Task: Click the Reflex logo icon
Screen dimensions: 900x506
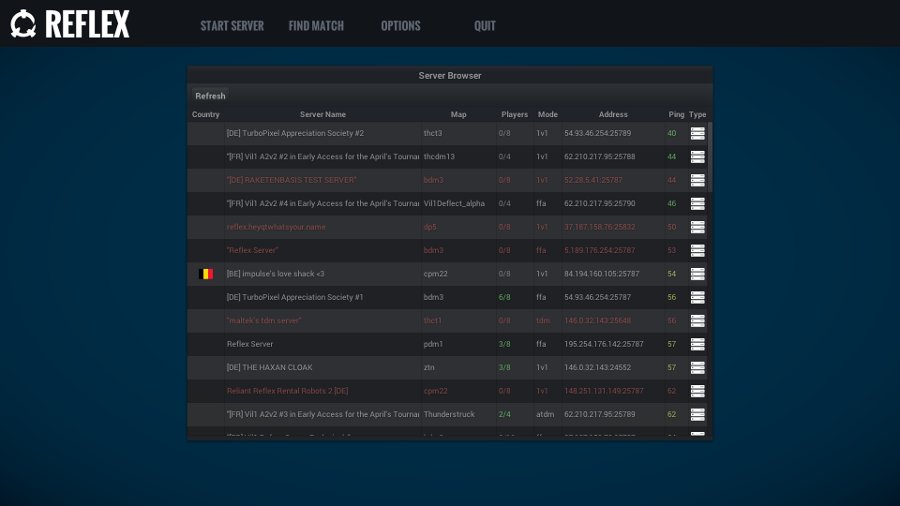Action: 23,24
